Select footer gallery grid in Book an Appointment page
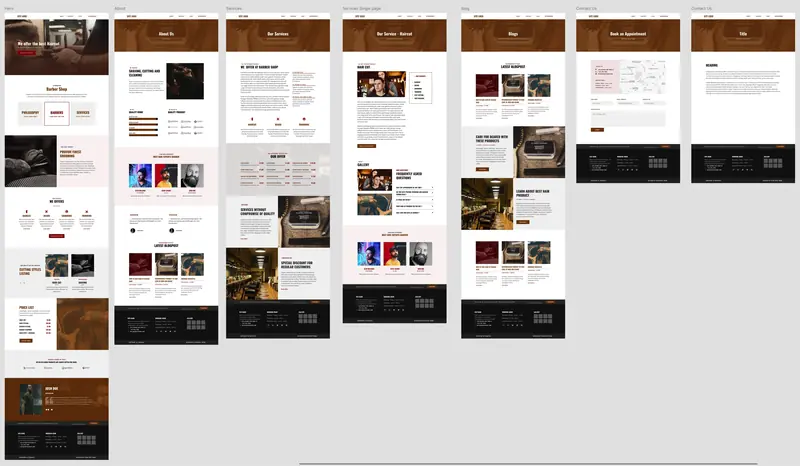 pos(658,163)
